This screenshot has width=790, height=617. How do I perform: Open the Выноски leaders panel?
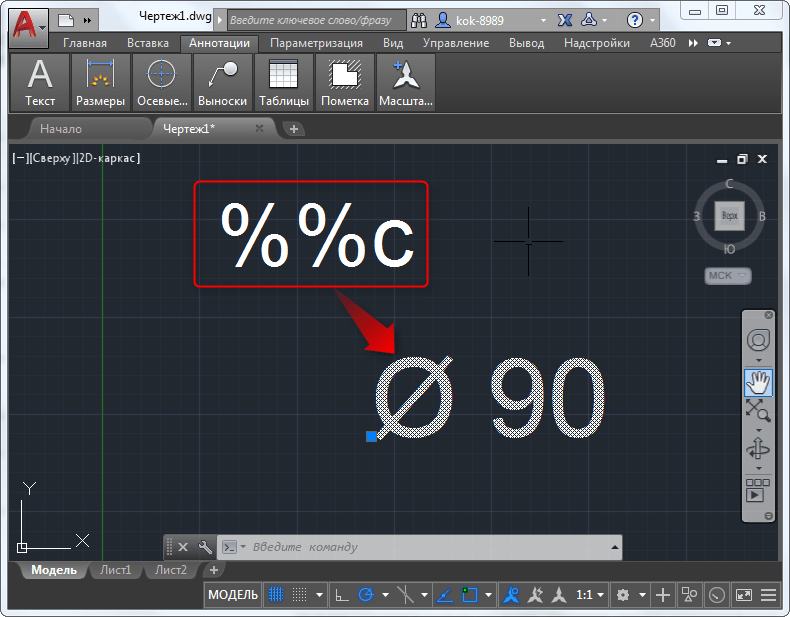point(223,83)
